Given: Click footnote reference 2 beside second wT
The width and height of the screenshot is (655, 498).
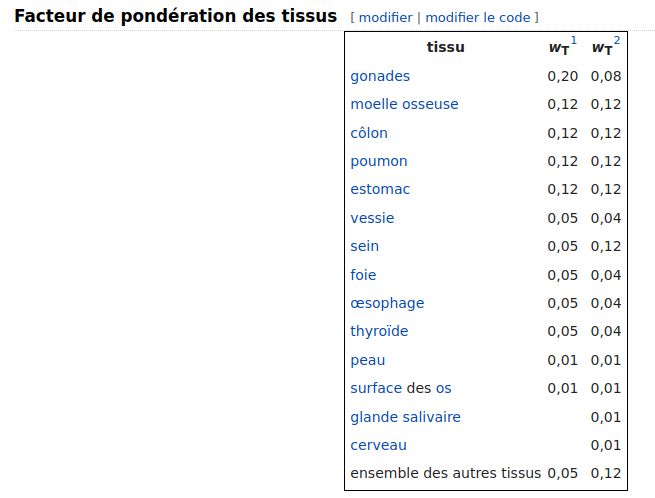Looking at the screenshot, I should 617,40.
